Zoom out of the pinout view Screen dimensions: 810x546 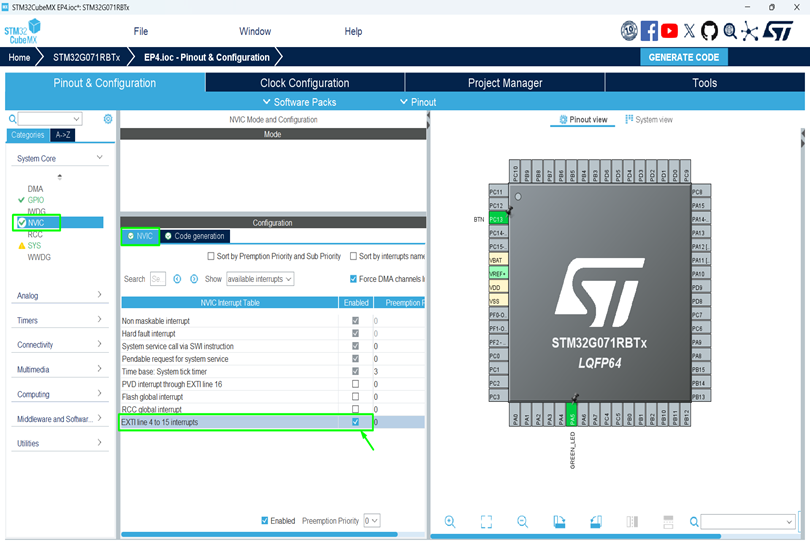click(522, 522)
